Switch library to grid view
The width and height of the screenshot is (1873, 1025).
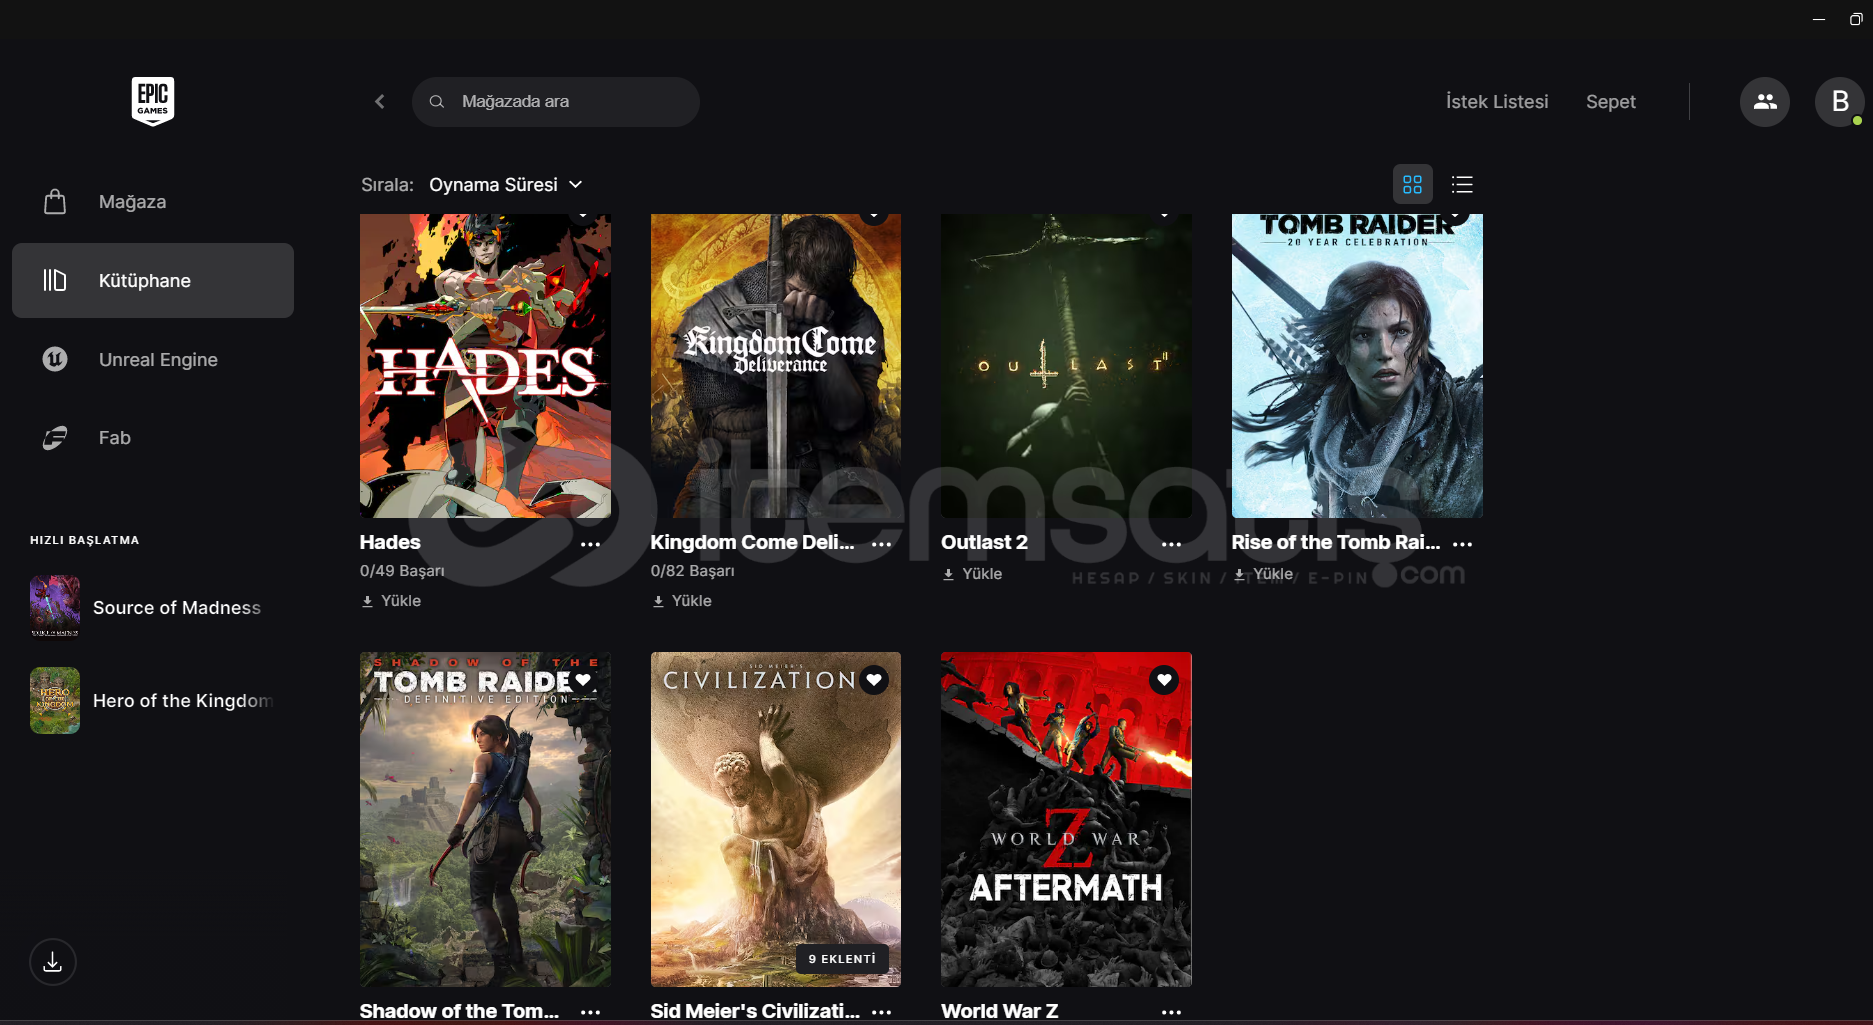1412,184
